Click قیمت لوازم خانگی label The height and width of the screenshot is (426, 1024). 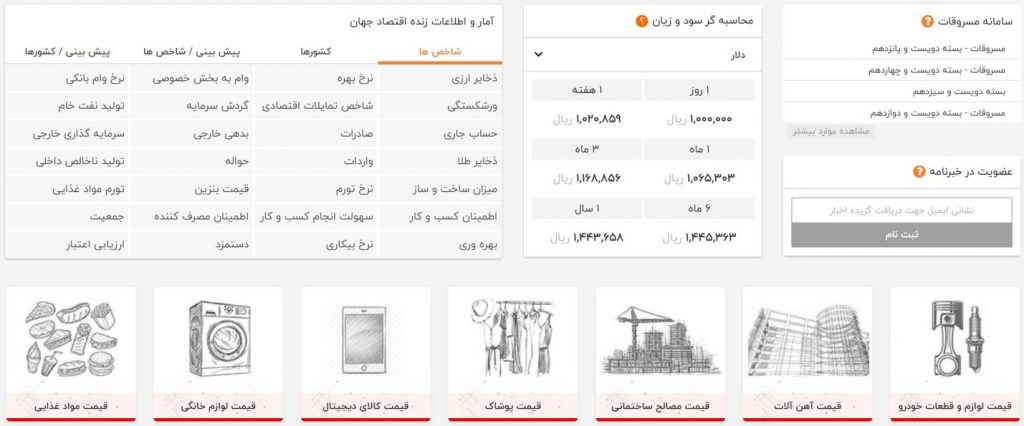coord(218,406)
